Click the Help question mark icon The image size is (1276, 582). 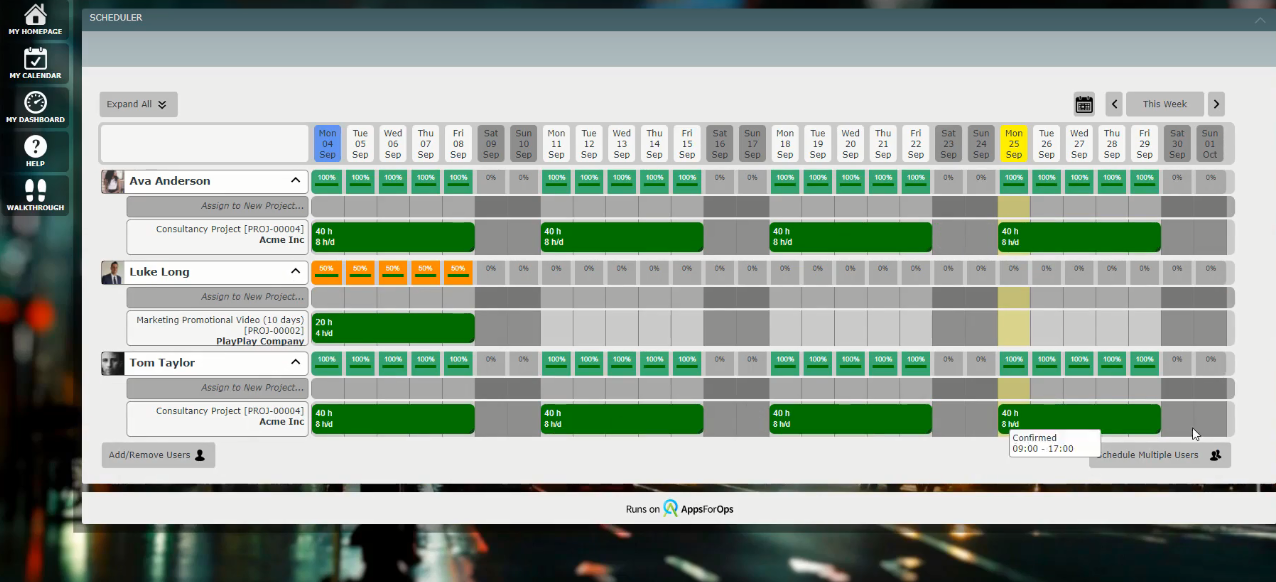click(35, 151)
